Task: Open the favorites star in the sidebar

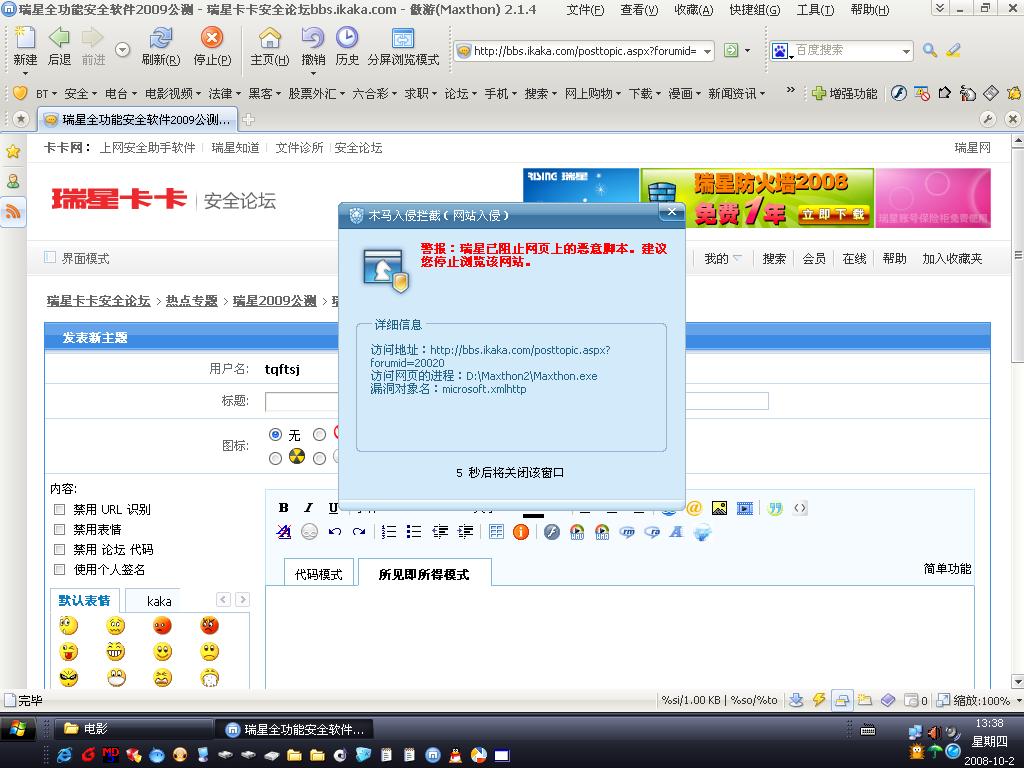Action: pyautogui.click(x=13, y=152)
